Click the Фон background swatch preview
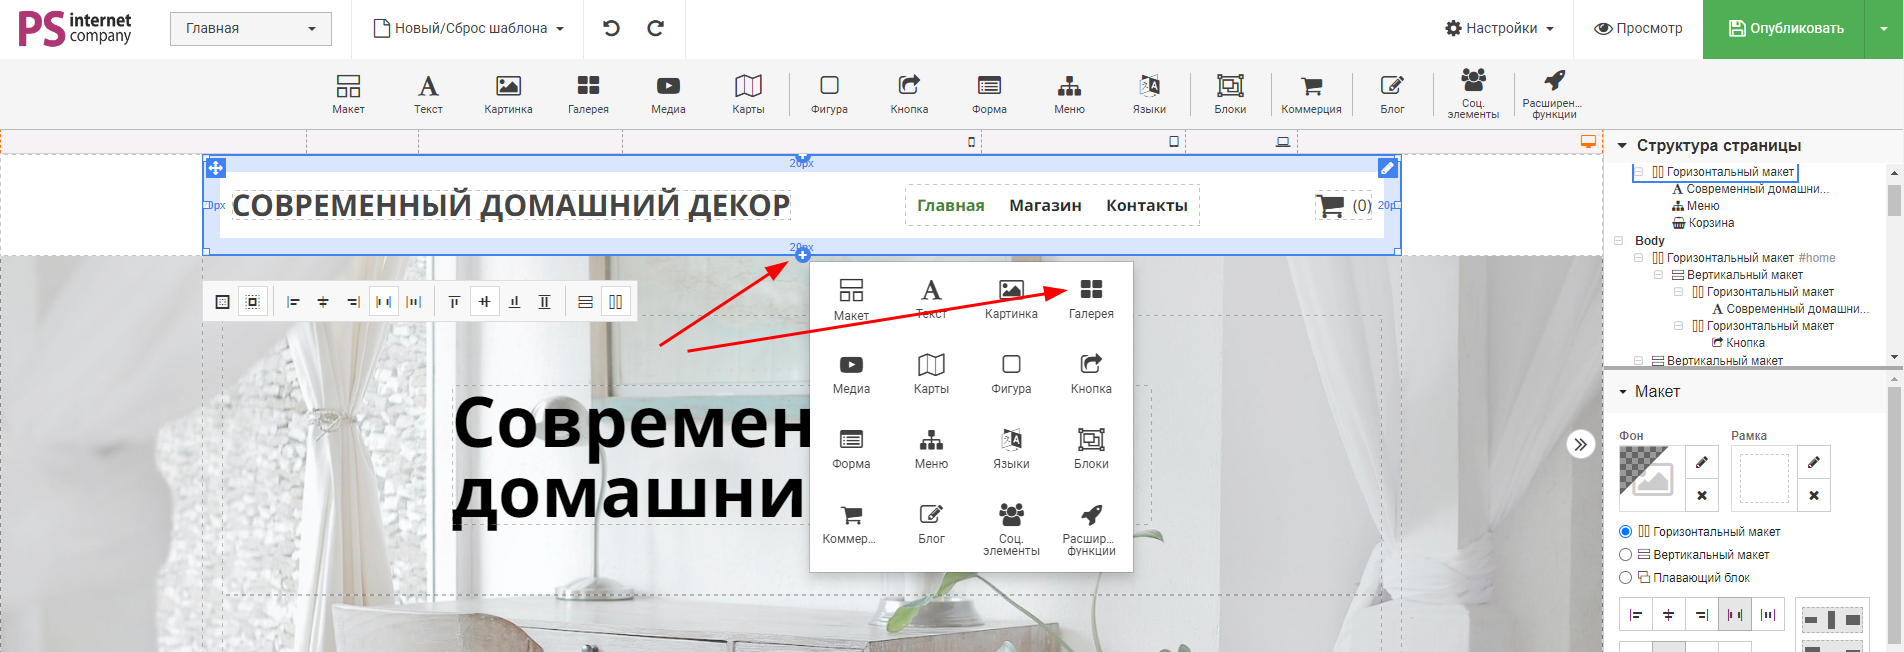This screenshot has height=652, width=1904. pyautogui.click(x=1651, y=472)
